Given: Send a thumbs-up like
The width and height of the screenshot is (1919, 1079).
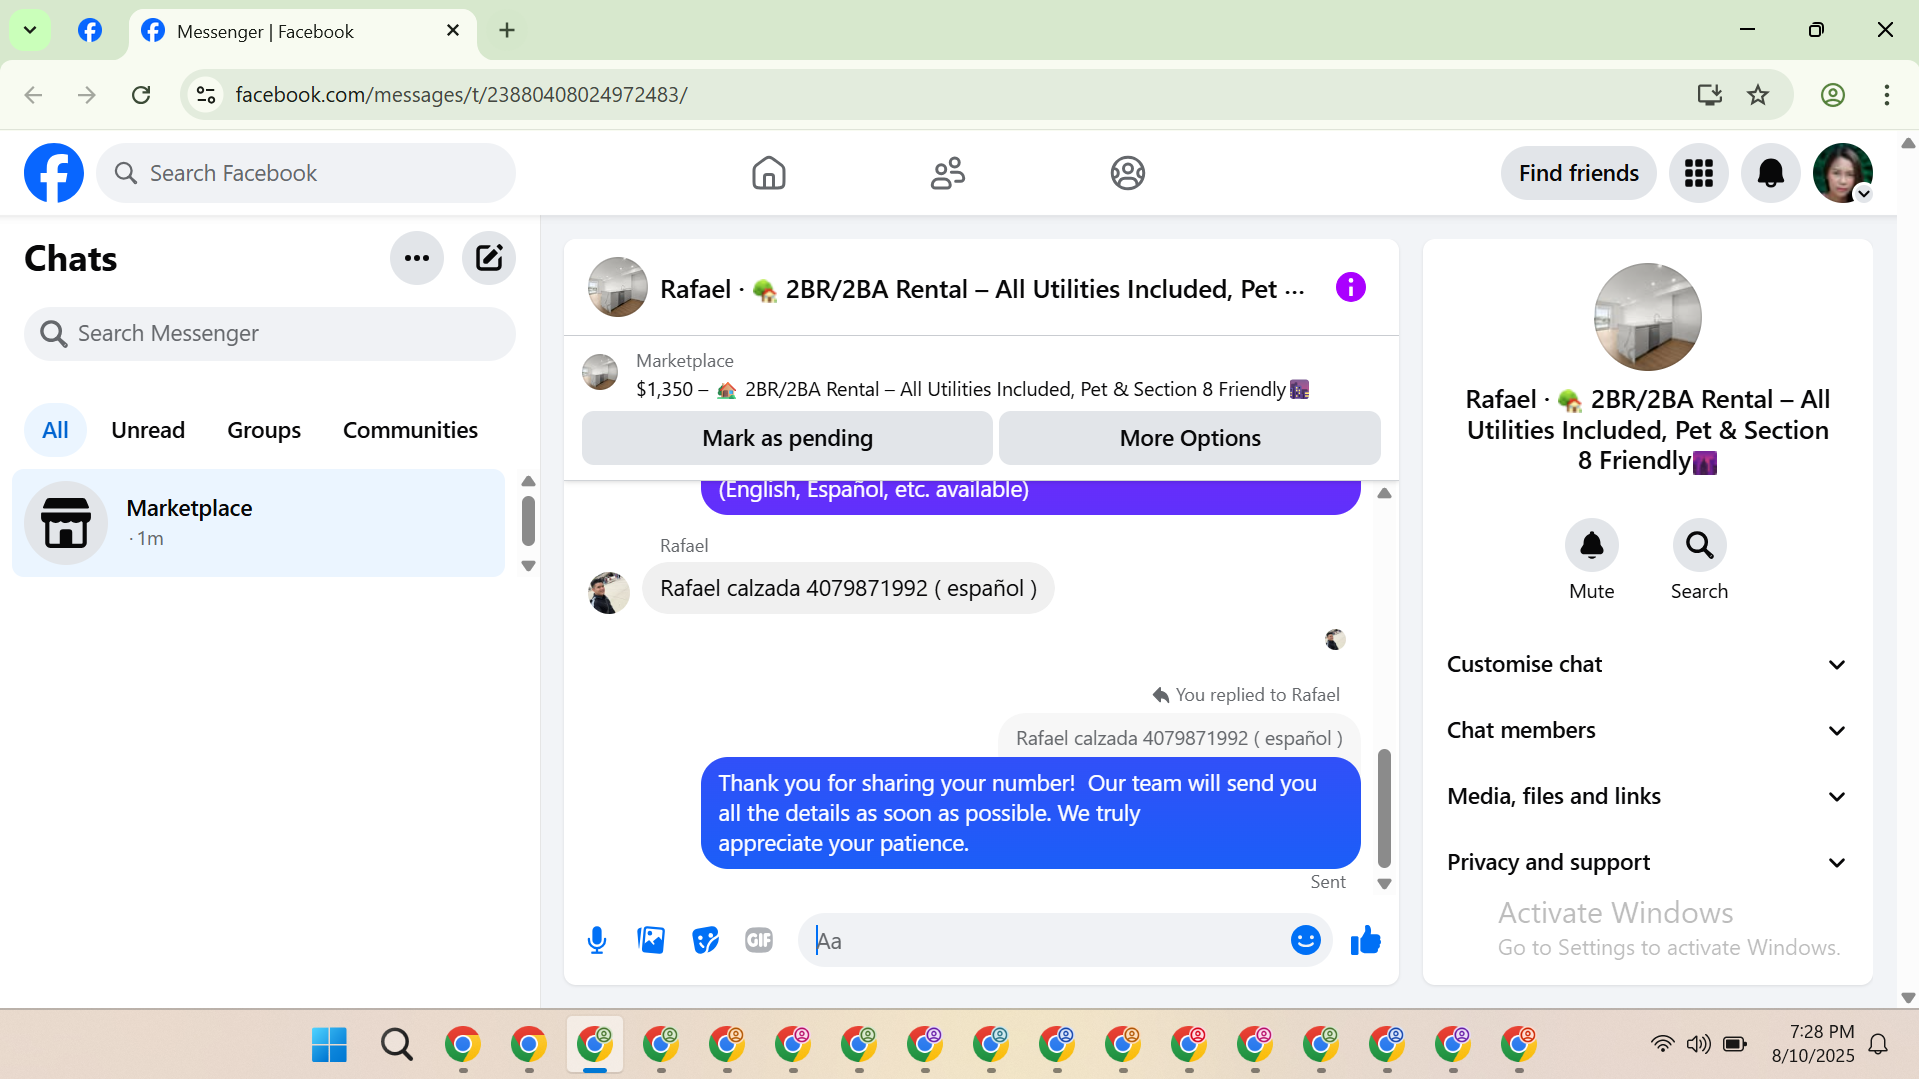Looking at the screenshot, I should [1365, 940].
